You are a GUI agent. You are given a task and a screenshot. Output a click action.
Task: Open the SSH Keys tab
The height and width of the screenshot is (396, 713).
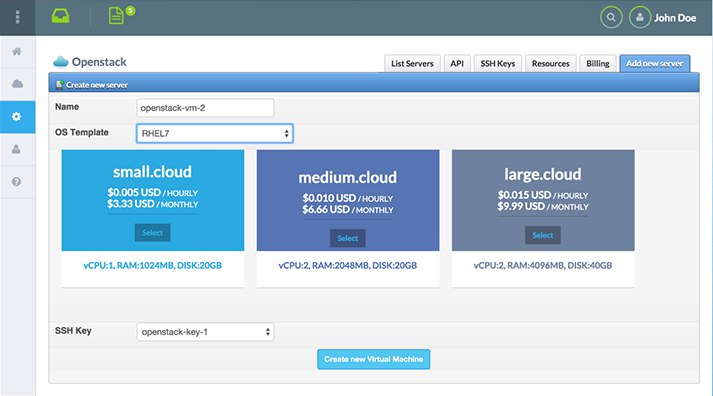[498, 64]
